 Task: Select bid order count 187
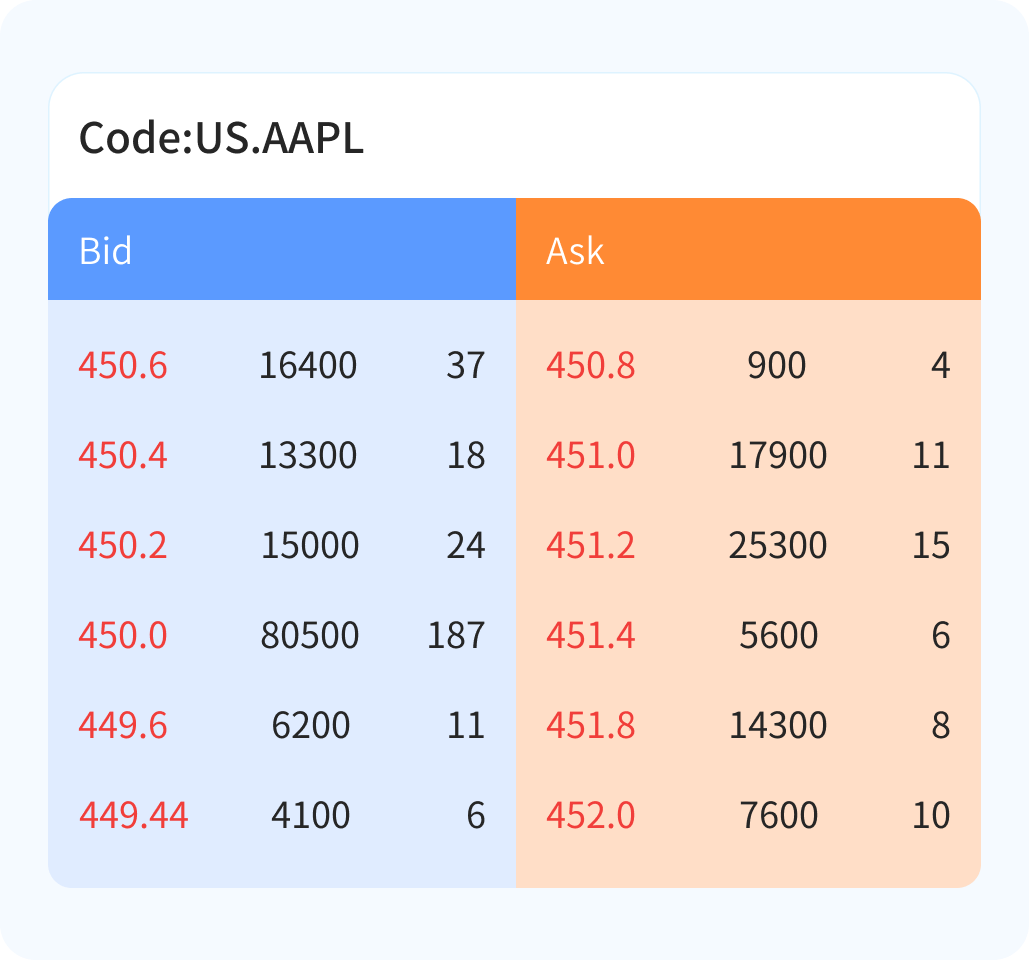(x=456, y=636)
